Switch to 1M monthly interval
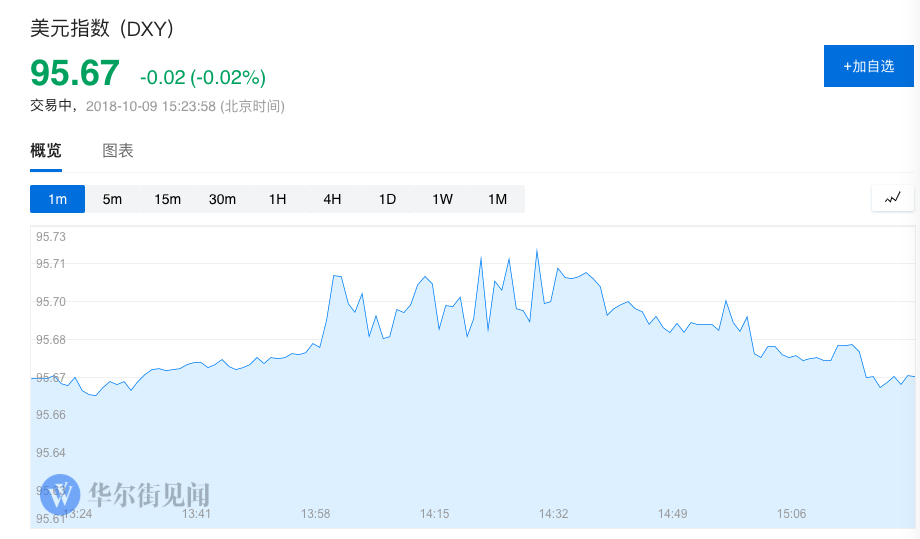Viewport: 920px width, 539px height. [x=497, y=199]
